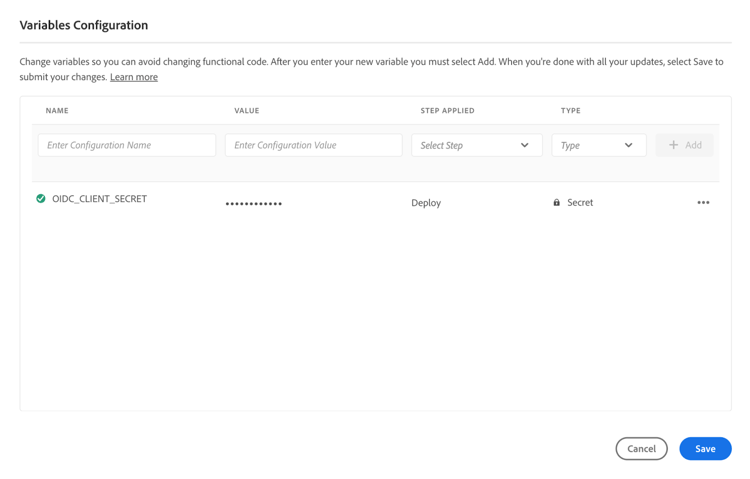This screenshot has height=479, width=750.
Task: Follow the Learn more link
Action: tap(134, 77)
